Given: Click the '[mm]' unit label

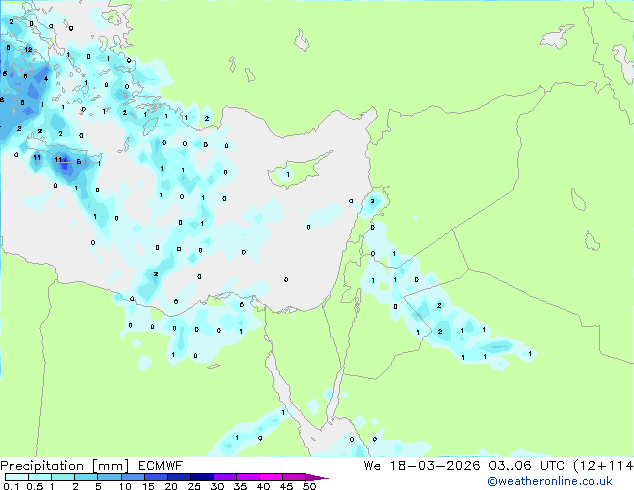Looking at the screenshot, I should click(x=110, y=466).
